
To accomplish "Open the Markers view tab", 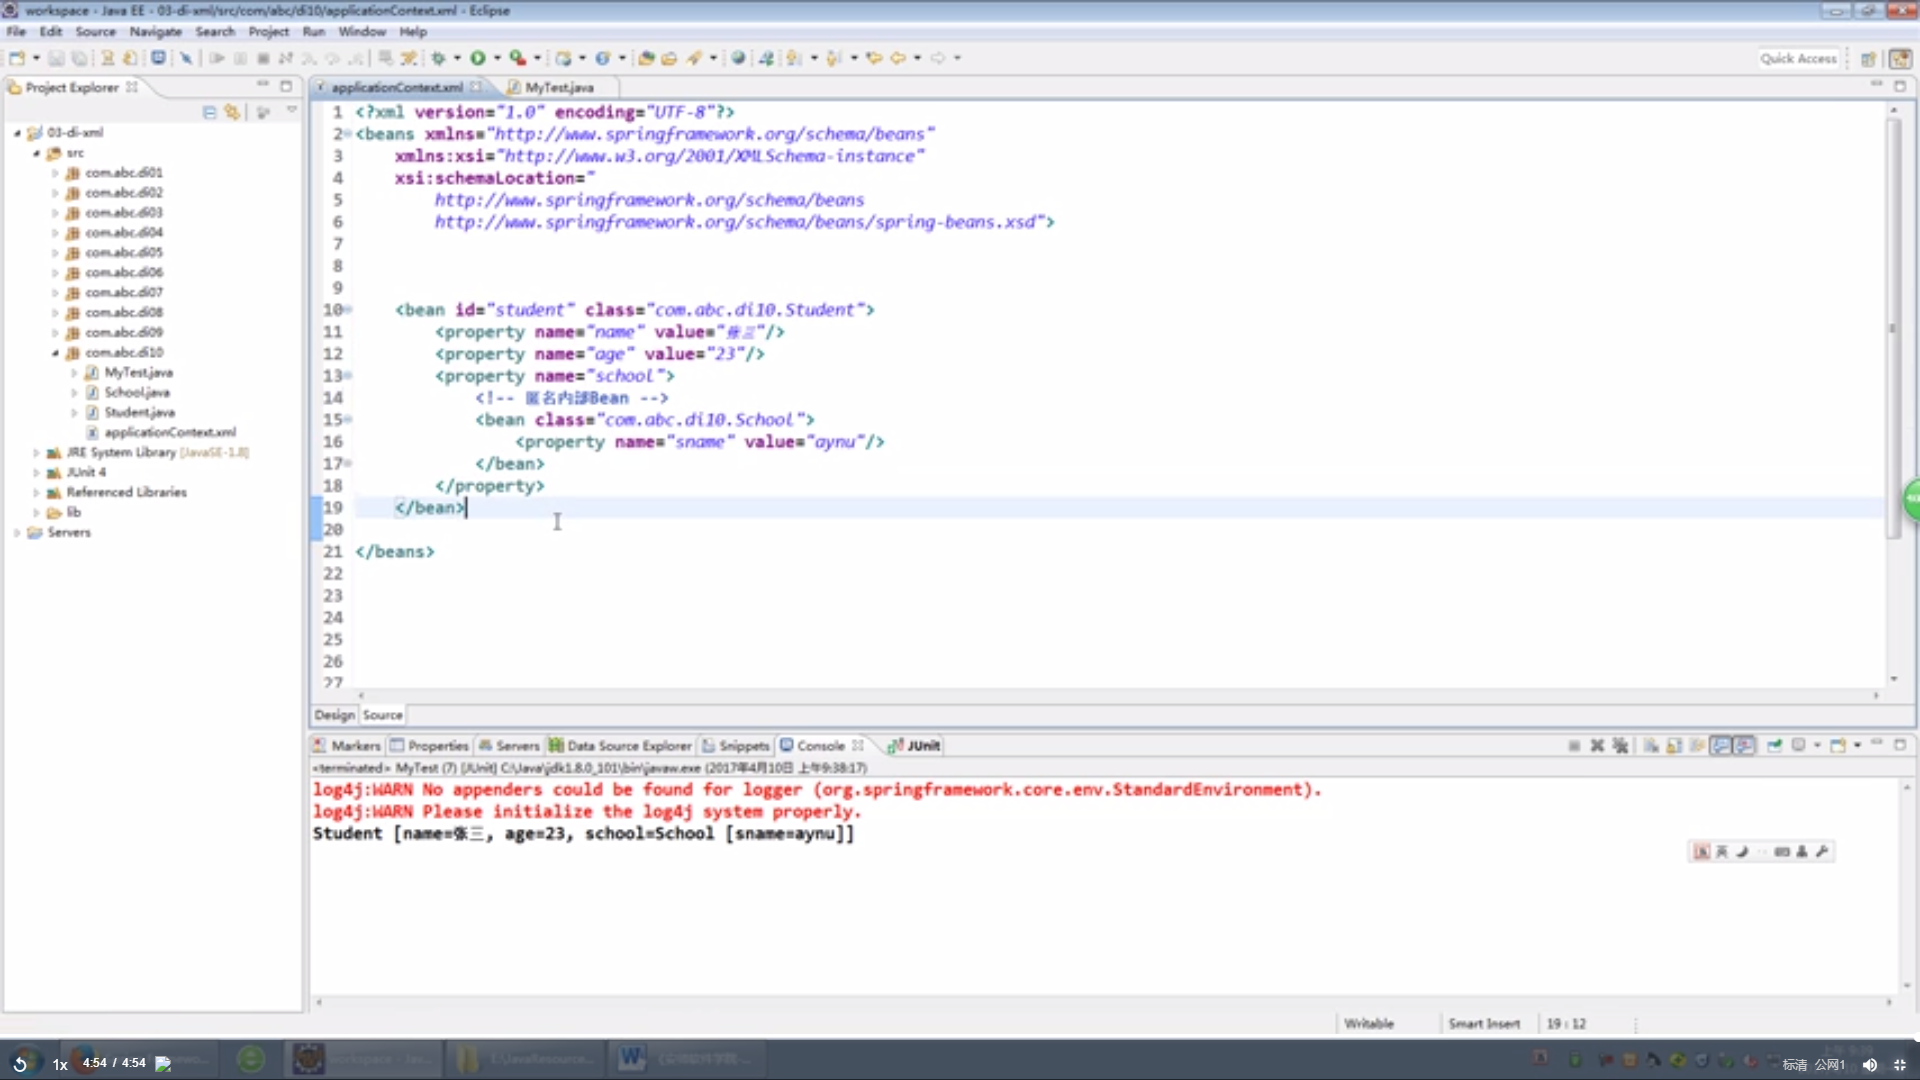I will [346, 746].
